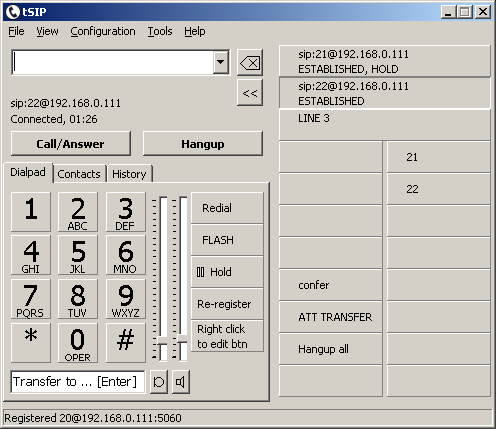496x429 pixels.
Task: Dial the hash key on keypad
Action: pyautogui.click(x=126, y=343)
